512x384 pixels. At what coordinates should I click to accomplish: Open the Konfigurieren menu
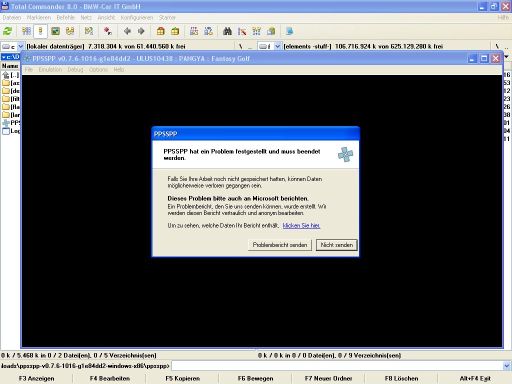pyautogui.click(x=137, y=17)
